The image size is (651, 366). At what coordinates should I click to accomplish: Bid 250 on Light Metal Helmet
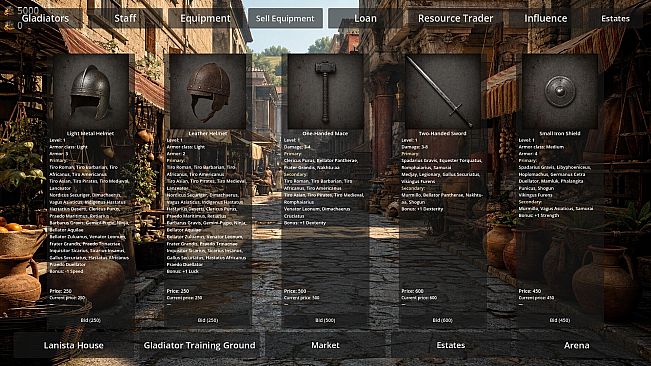(x=91, y=320)
